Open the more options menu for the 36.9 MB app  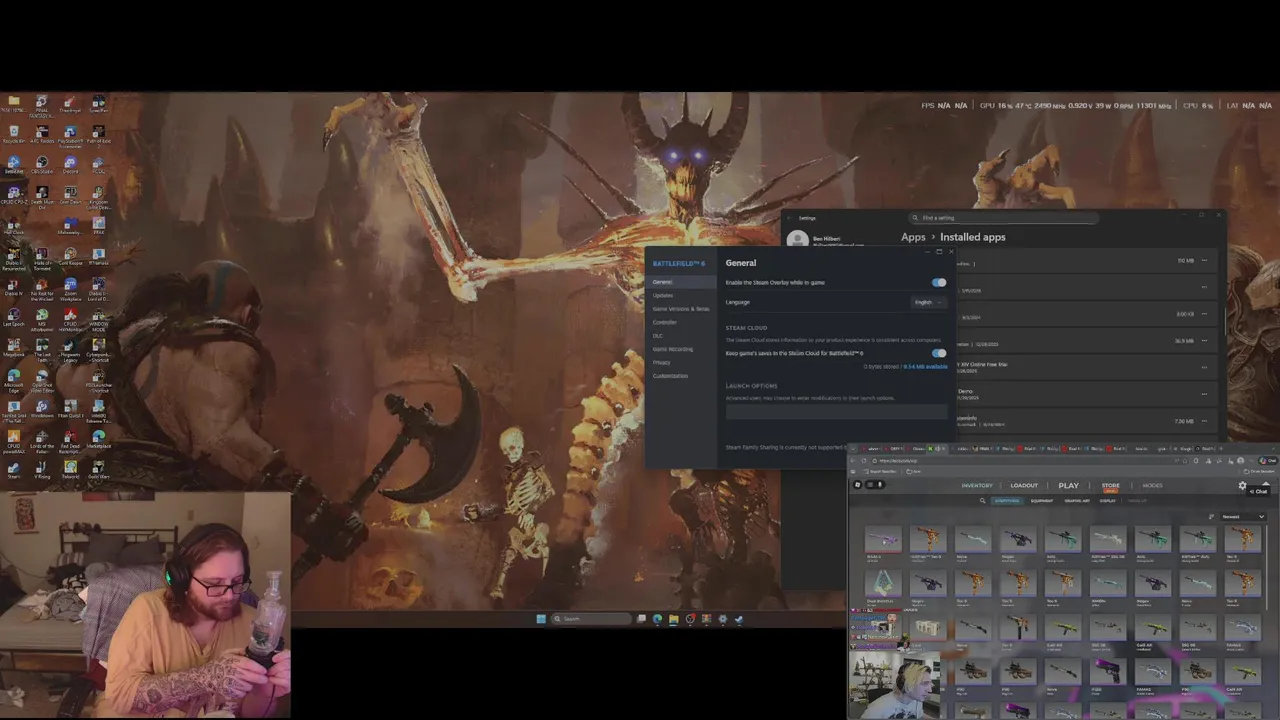pos(1204,341)
